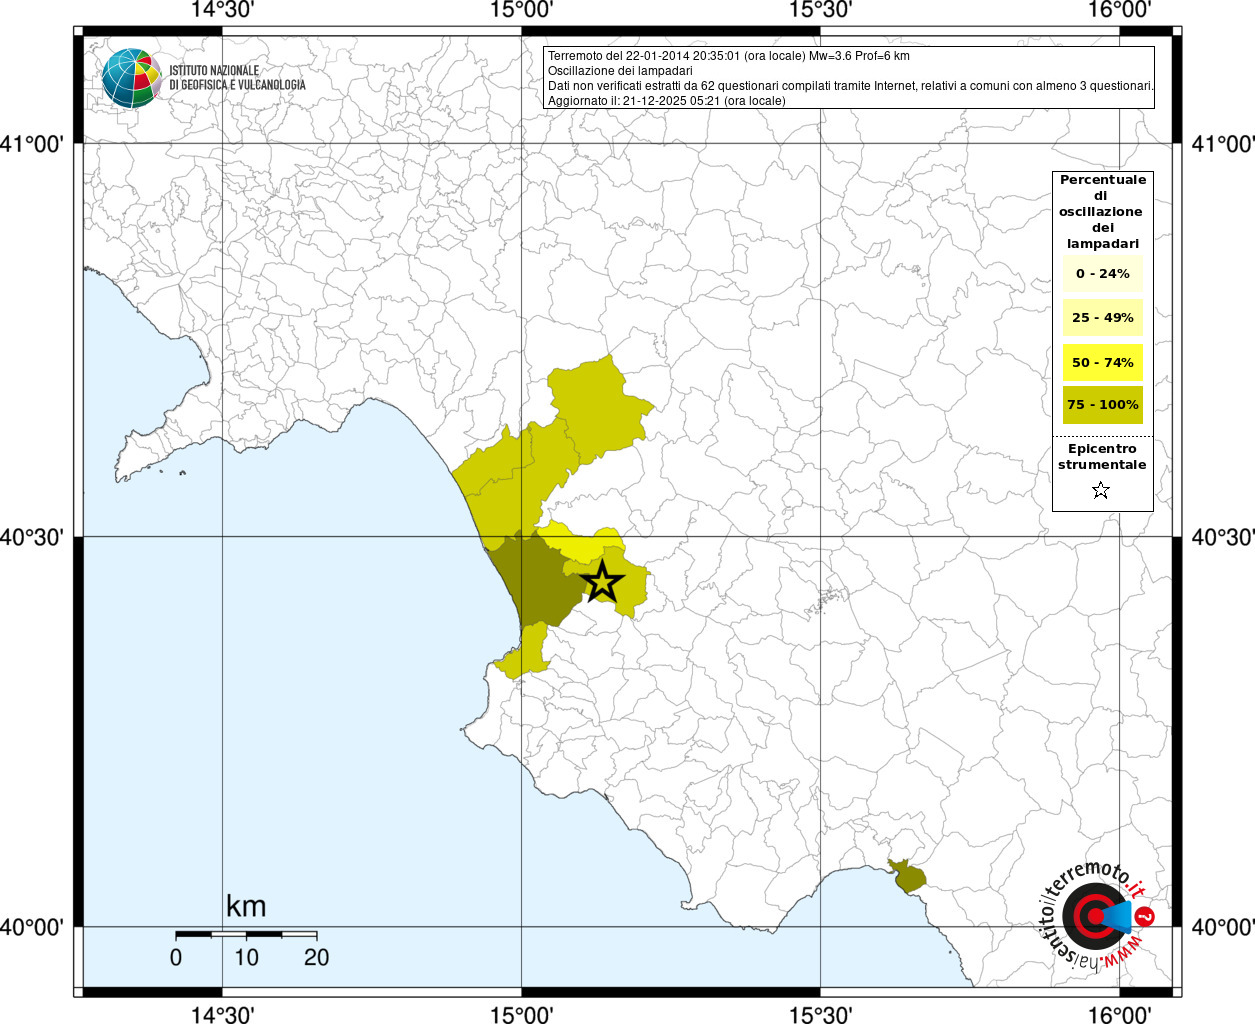Click the right 40°00' latitude label
1255x1024 pixels.
coord(1223,927)
